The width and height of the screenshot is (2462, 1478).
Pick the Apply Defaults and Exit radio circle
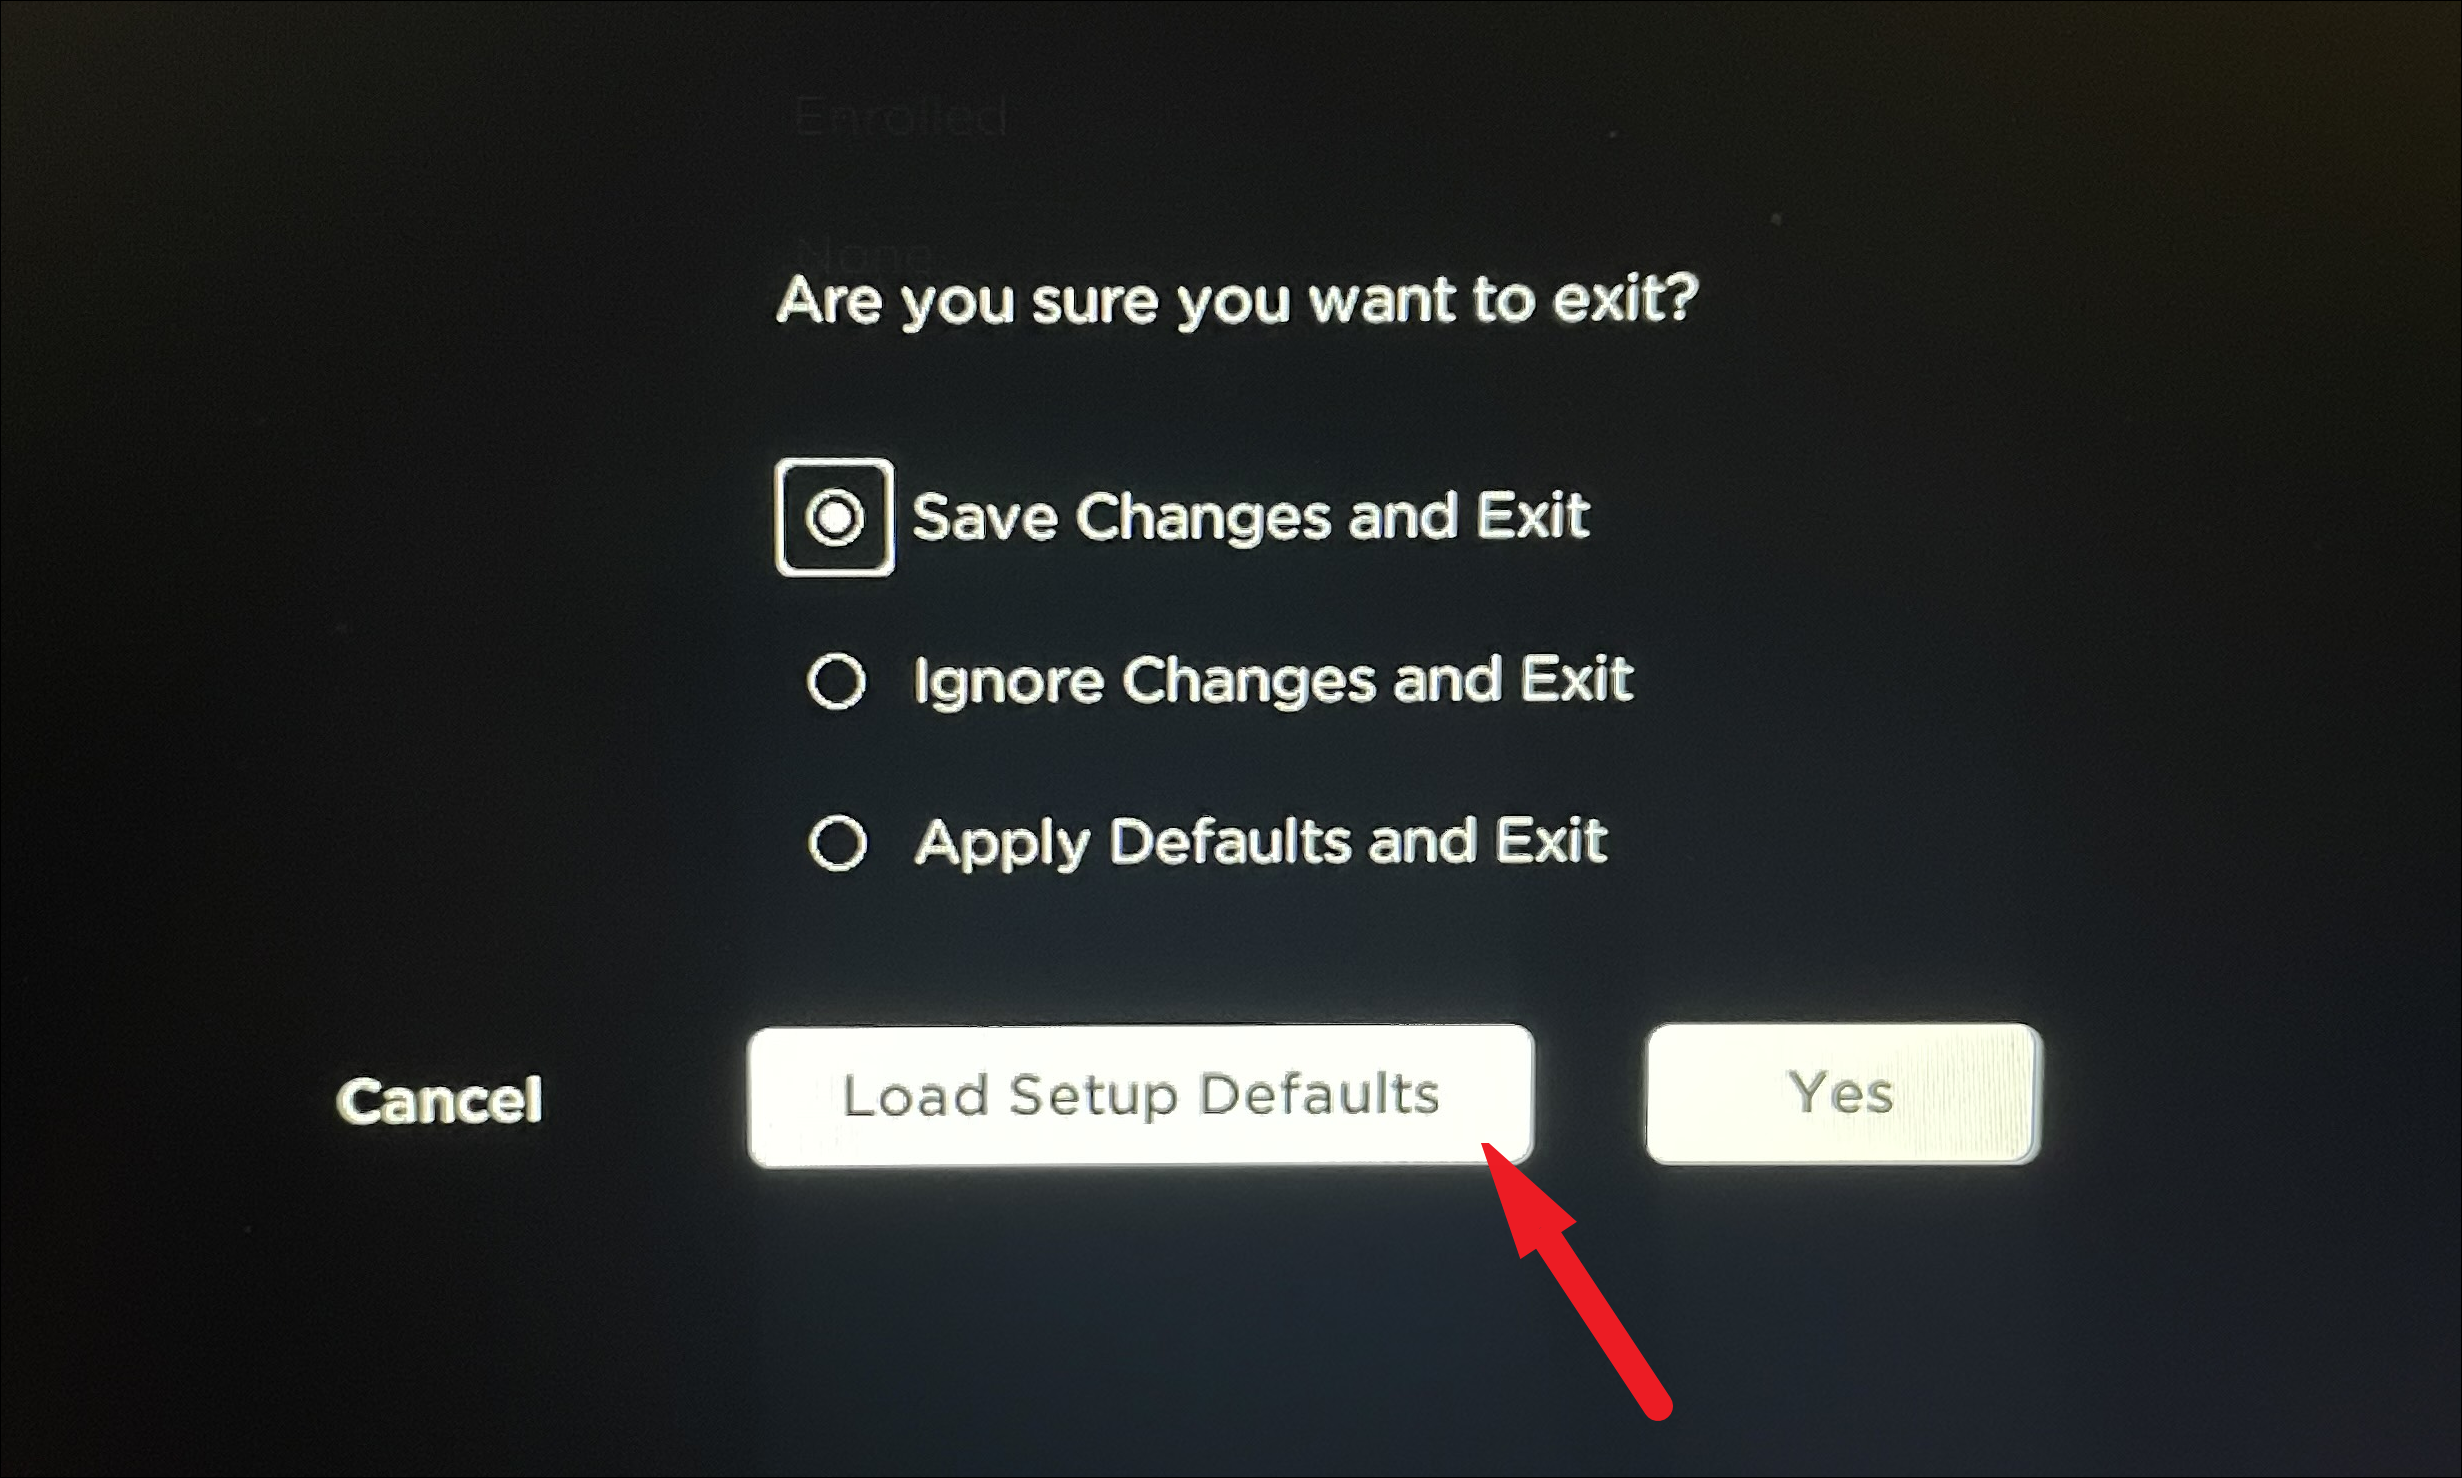point(837,843)
